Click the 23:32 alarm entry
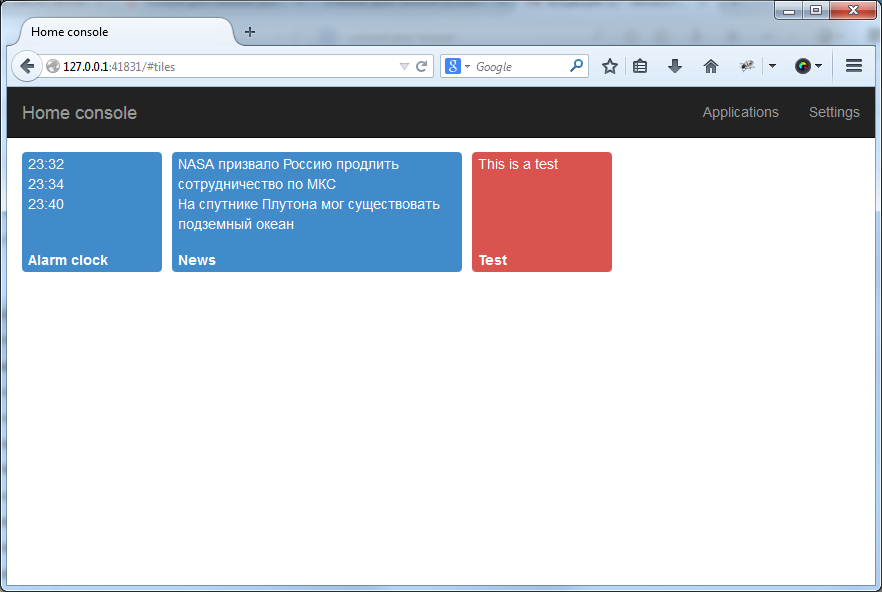 46,164
